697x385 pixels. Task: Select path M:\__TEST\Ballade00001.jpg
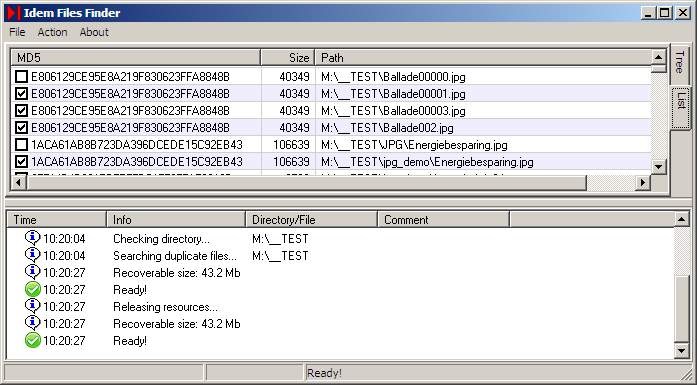click(393, 94)
